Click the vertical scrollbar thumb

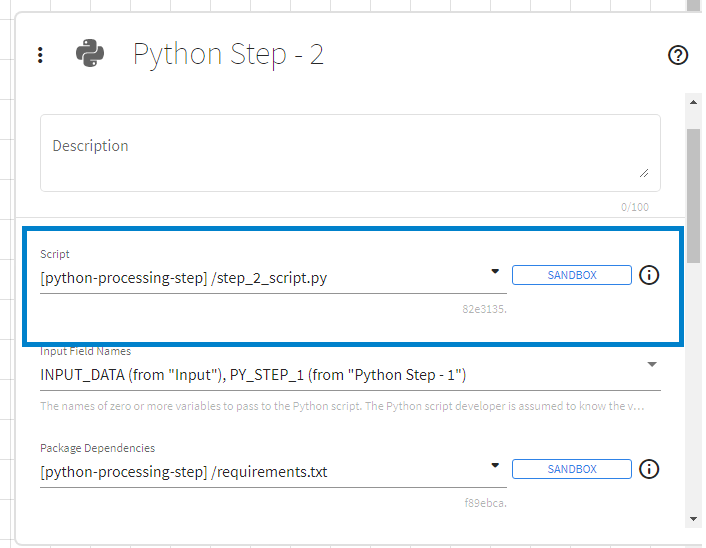point(693,180)
